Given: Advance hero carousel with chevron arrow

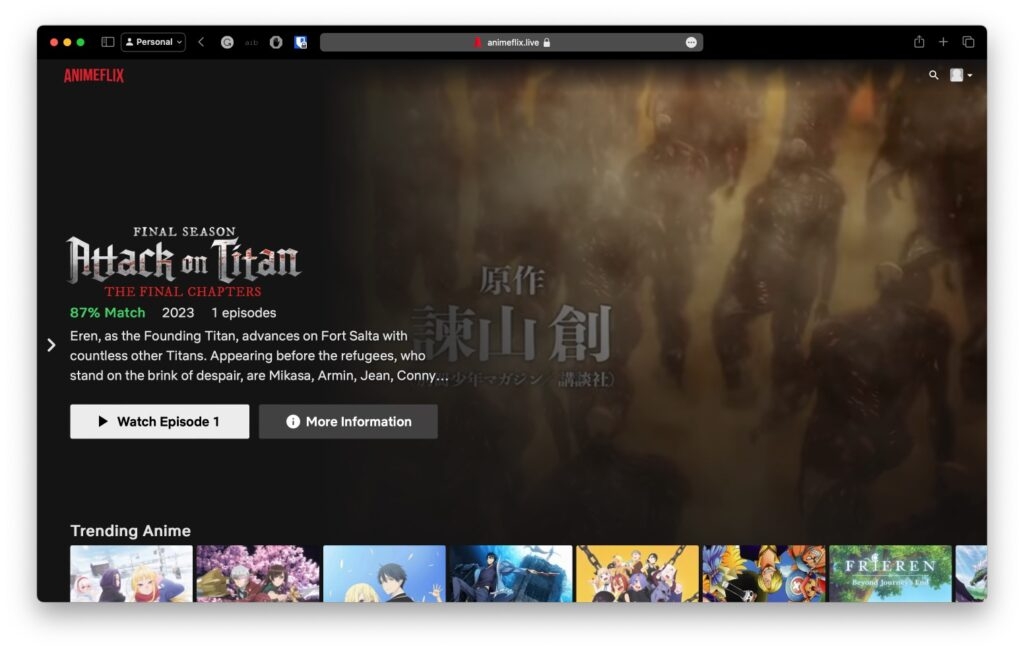Looking at the screenshot, I should (51, 345).
